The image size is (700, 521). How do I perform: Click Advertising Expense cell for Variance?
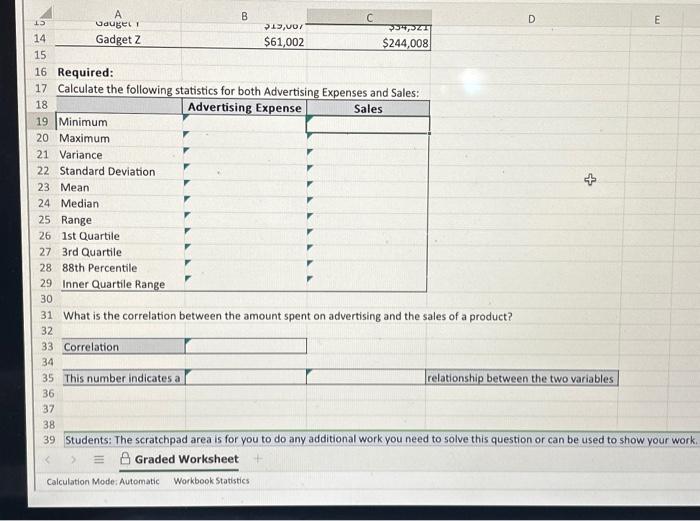245,154
